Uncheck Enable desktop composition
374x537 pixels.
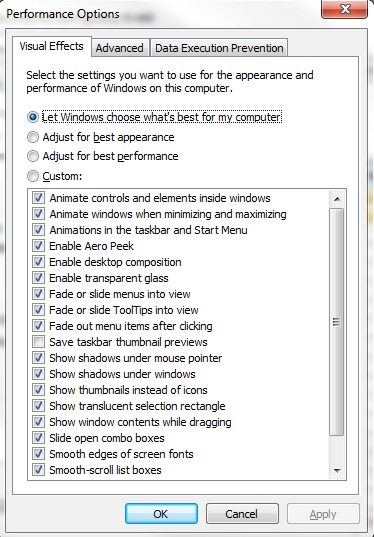(38, 262)
